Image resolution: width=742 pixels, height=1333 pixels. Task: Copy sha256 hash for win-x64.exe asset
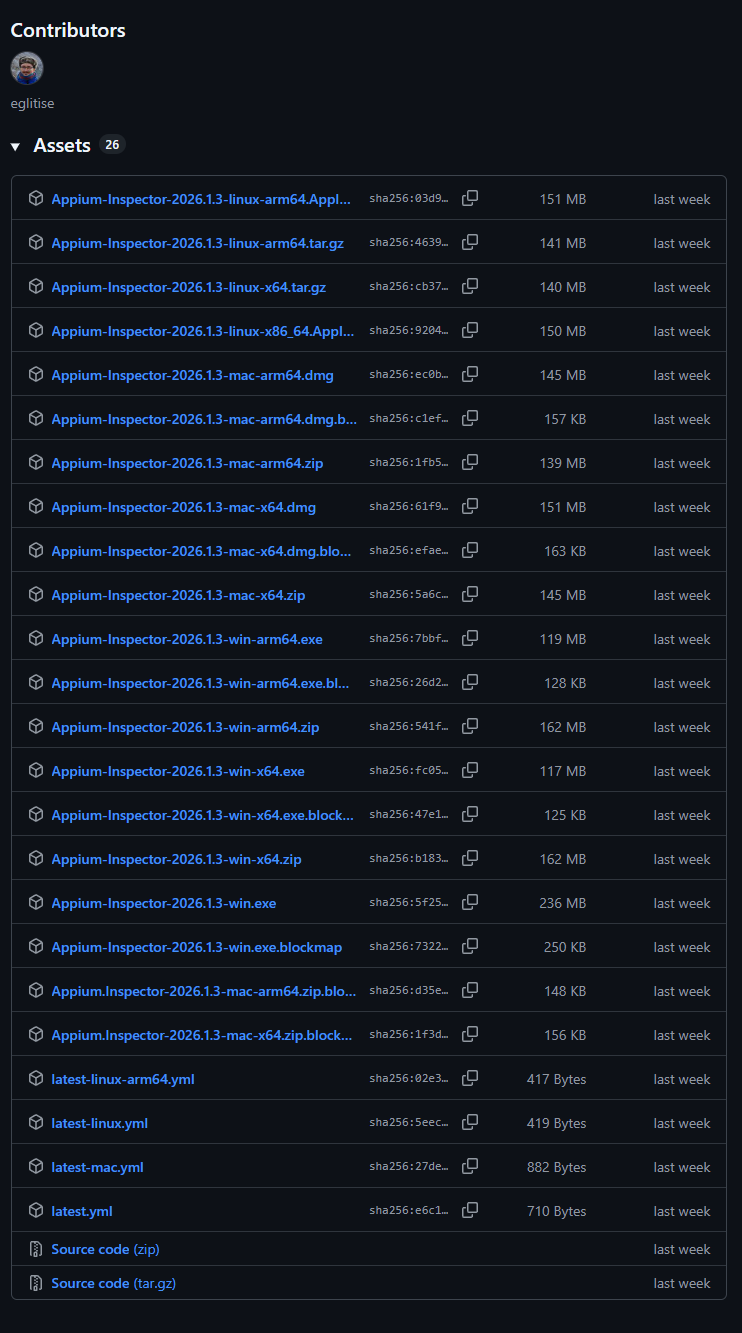click(470, 770)
